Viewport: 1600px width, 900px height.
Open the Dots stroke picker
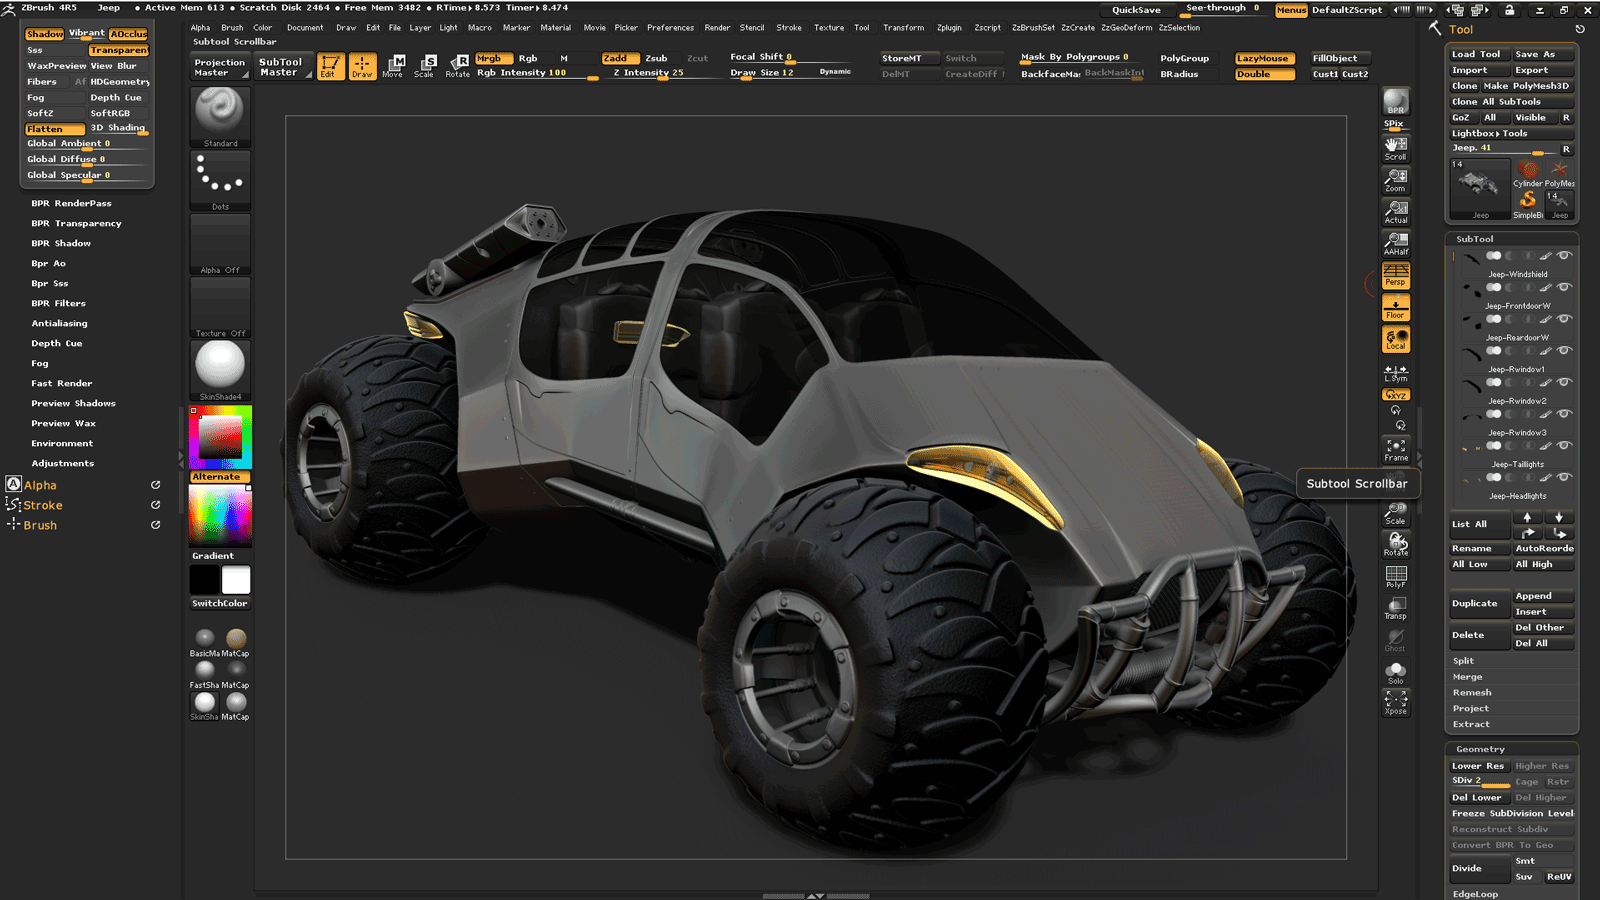tap(220, 180)
